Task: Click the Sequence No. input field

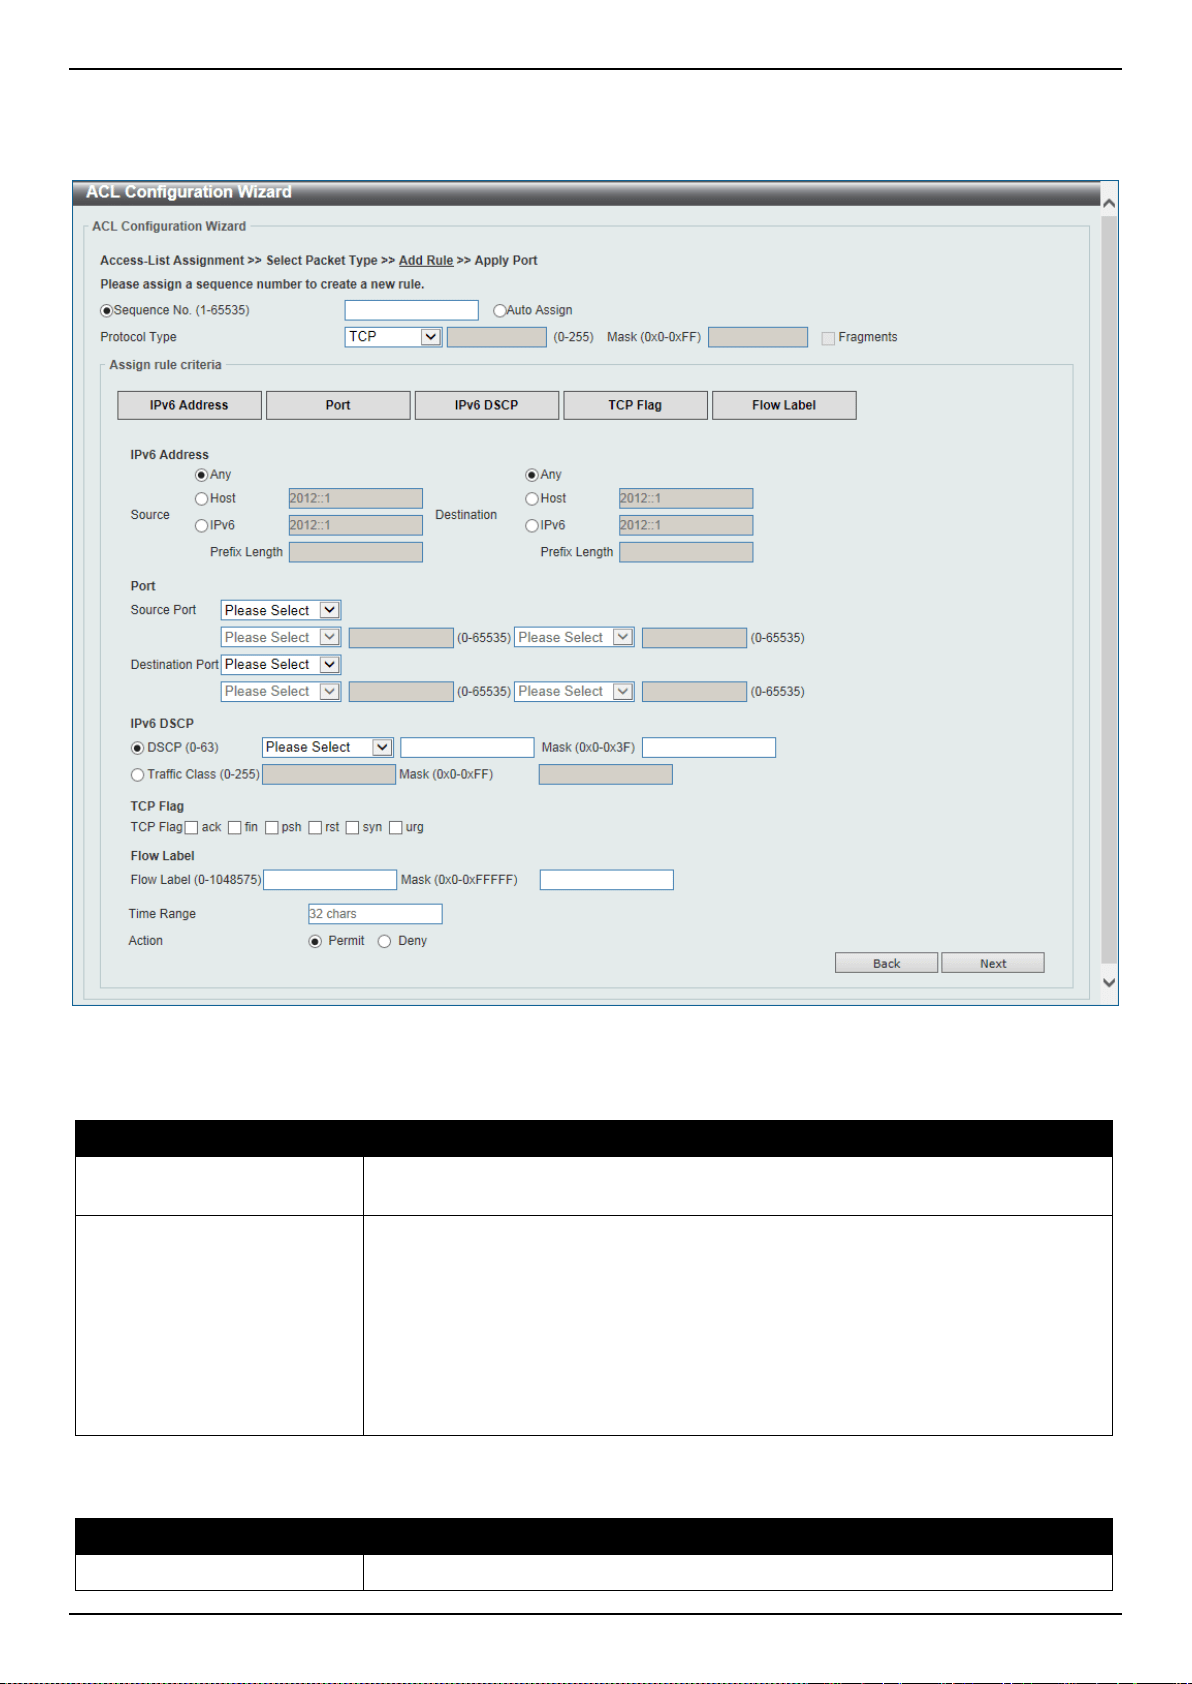Action: (411, 310)
